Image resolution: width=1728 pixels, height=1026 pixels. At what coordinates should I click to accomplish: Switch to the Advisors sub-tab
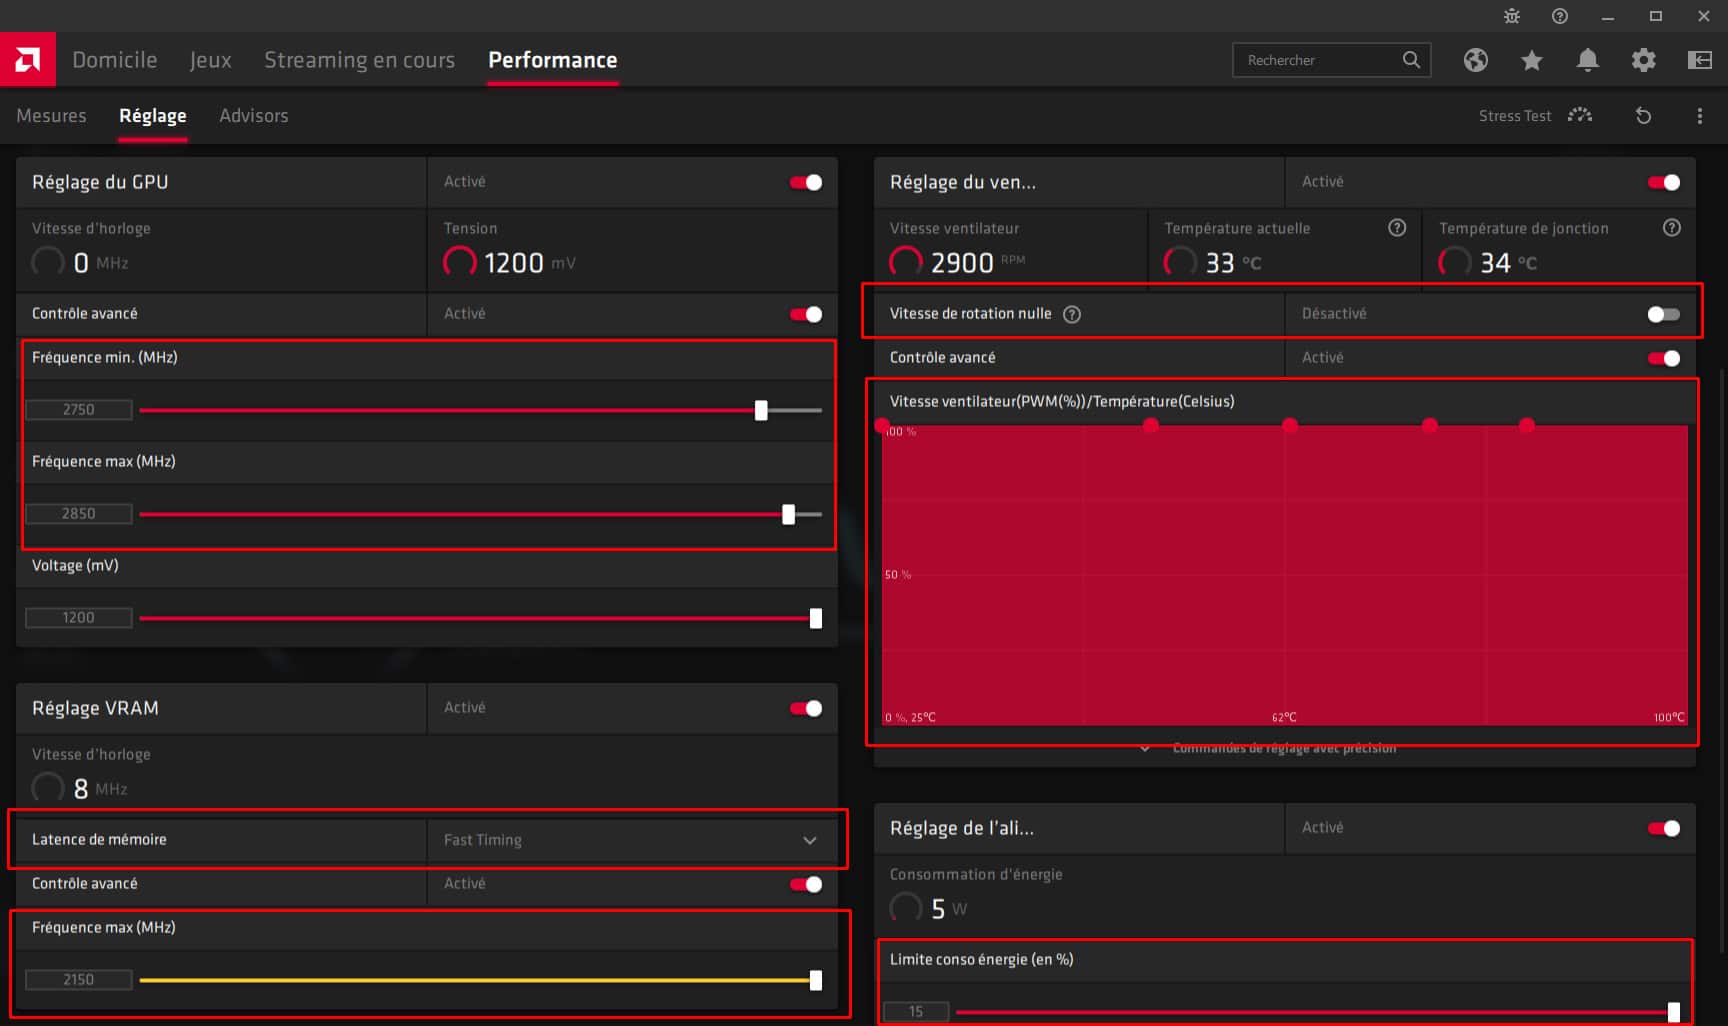point(253,116)
